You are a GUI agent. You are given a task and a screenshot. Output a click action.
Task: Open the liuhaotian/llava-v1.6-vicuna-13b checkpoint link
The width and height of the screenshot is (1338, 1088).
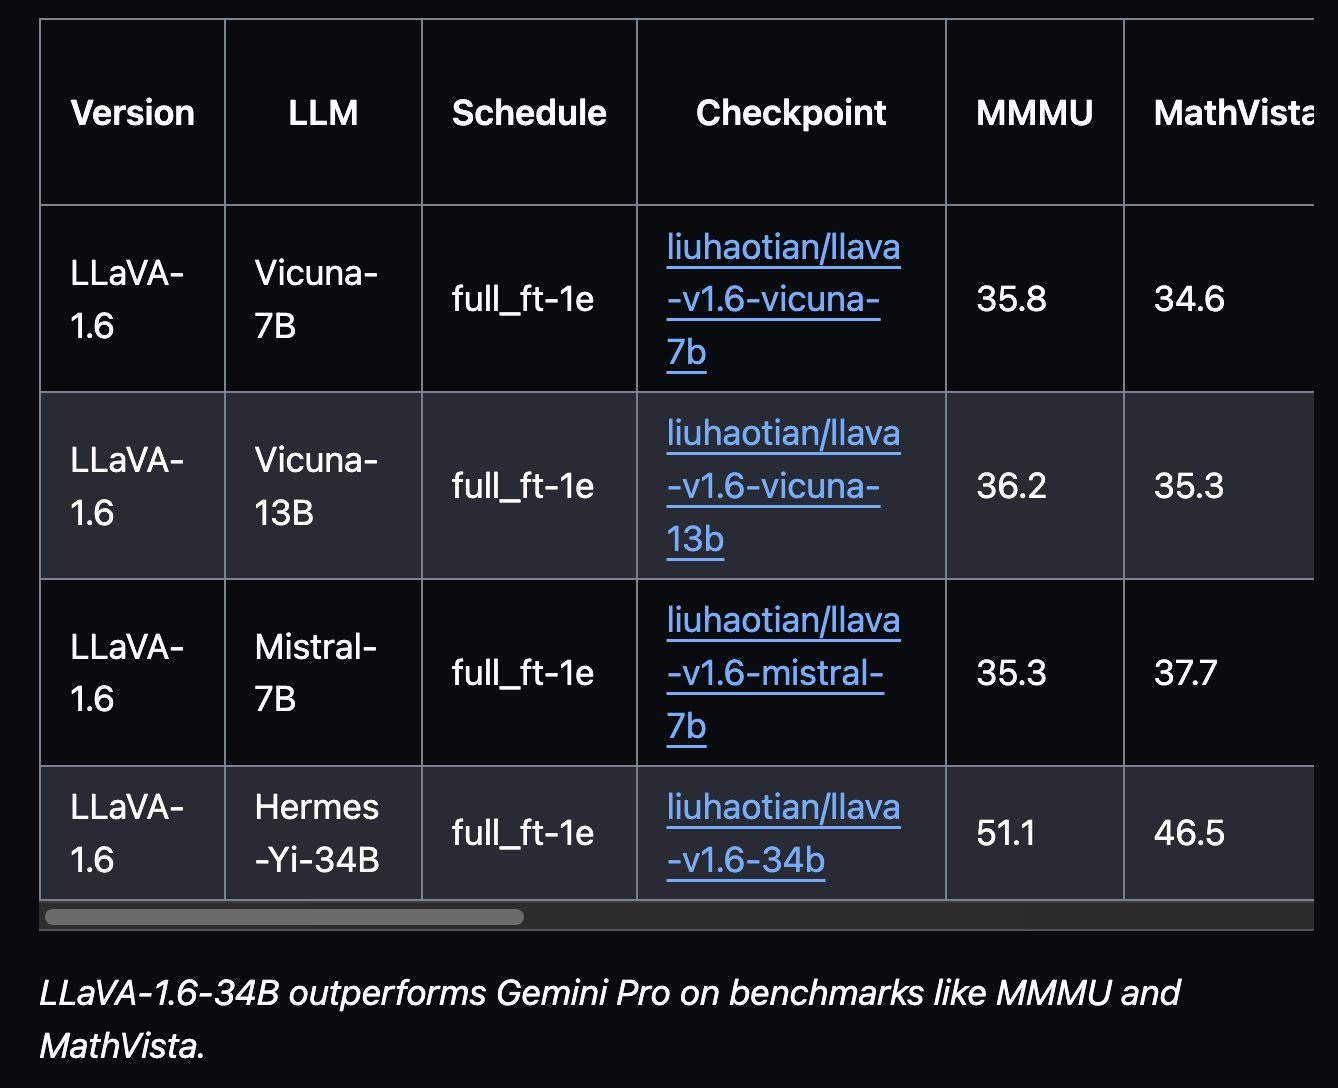(782, 486)
